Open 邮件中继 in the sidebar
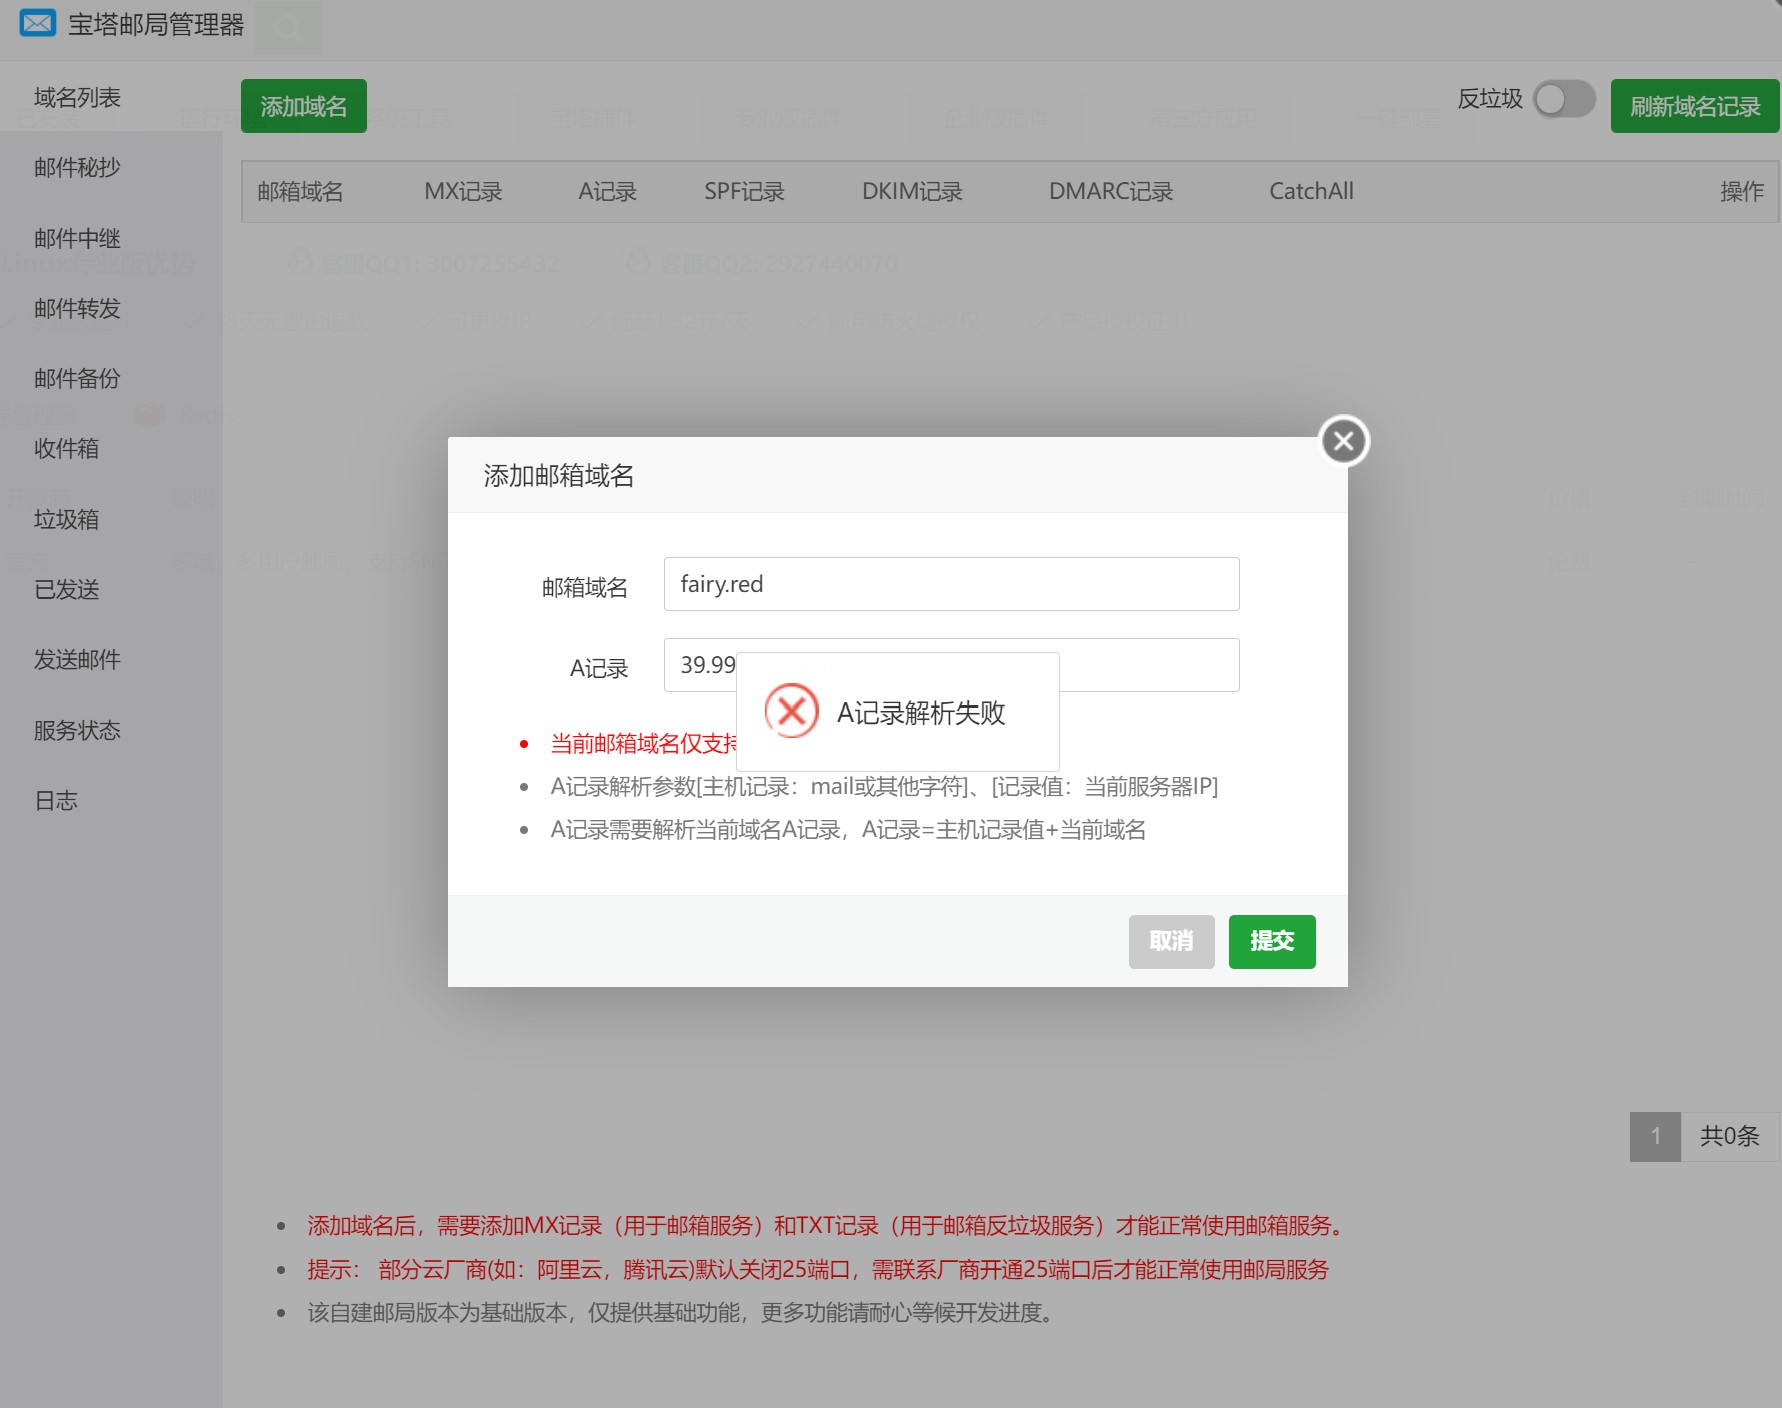1782x1408 pixels. [x=77, y=238]
